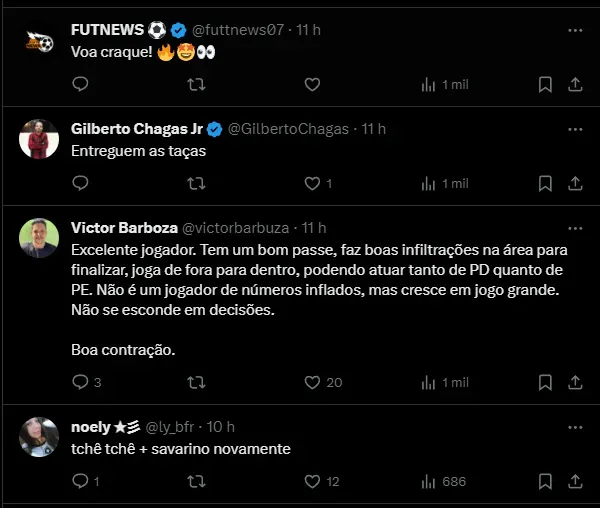The image size is (600, 508).
Task: Go to @GilbertoChagas handle link
Action: point(289,129)
